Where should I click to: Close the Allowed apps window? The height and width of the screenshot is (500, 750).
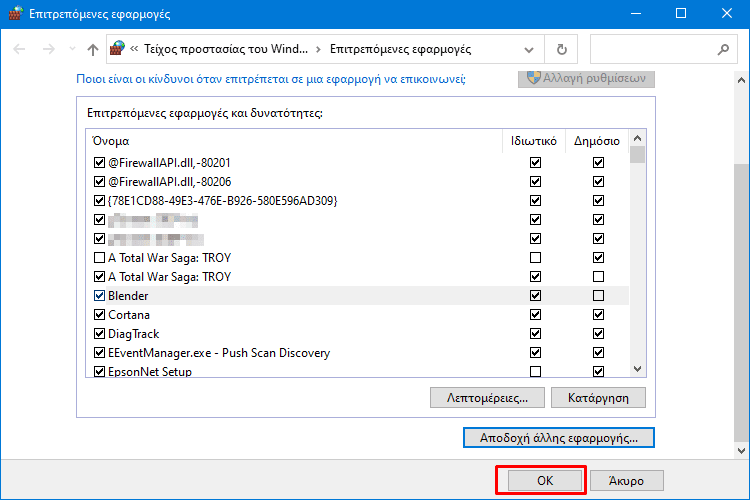(x=727, y=13)
